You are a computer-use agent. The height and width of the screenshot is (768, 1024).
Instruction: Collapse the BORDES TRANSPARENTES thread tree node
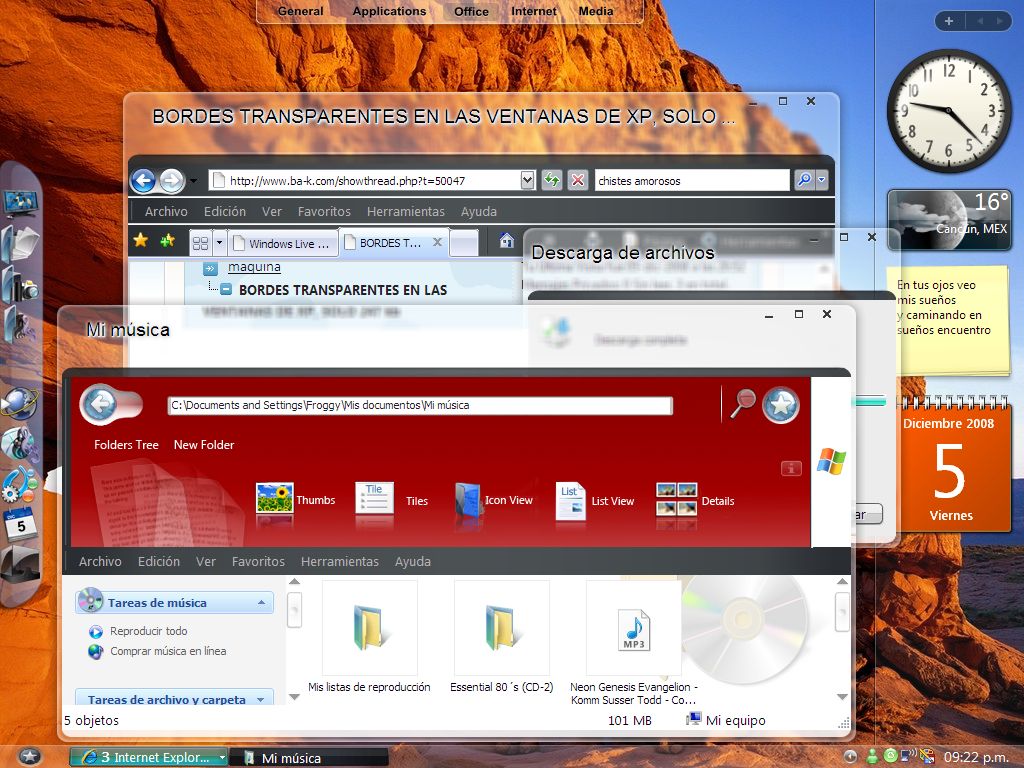coord(225,289)
